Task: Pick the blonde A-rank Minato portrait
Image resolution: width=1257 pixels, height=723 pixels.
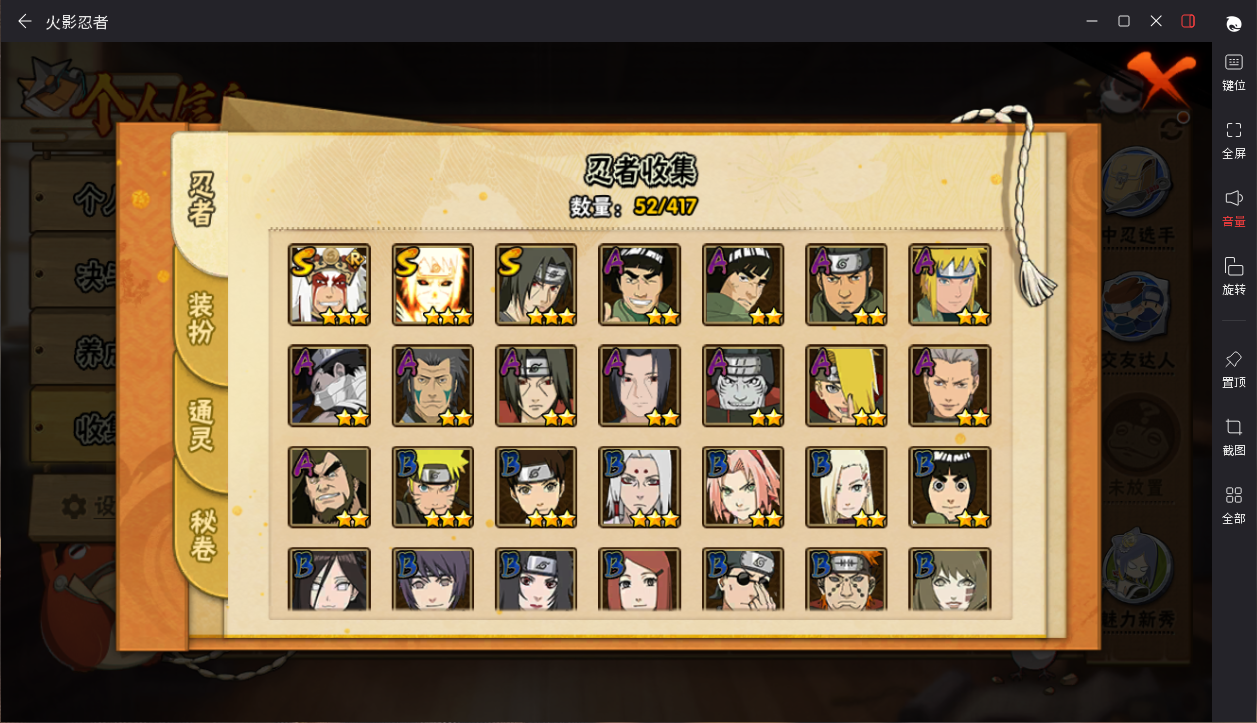Action: pyautogui.click(x=950, y=285)
